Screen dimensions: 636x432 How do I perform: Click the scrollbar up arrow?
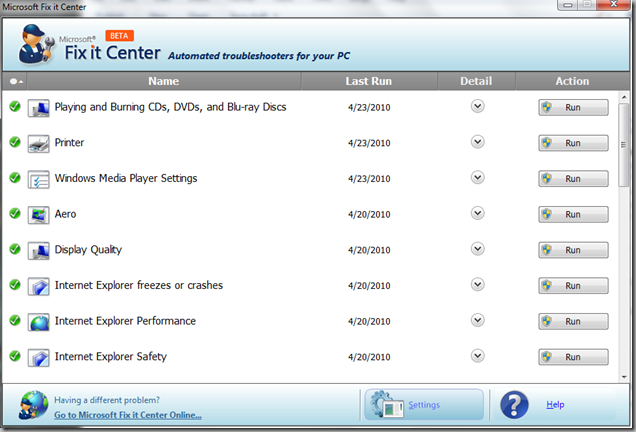click(624, 97)
